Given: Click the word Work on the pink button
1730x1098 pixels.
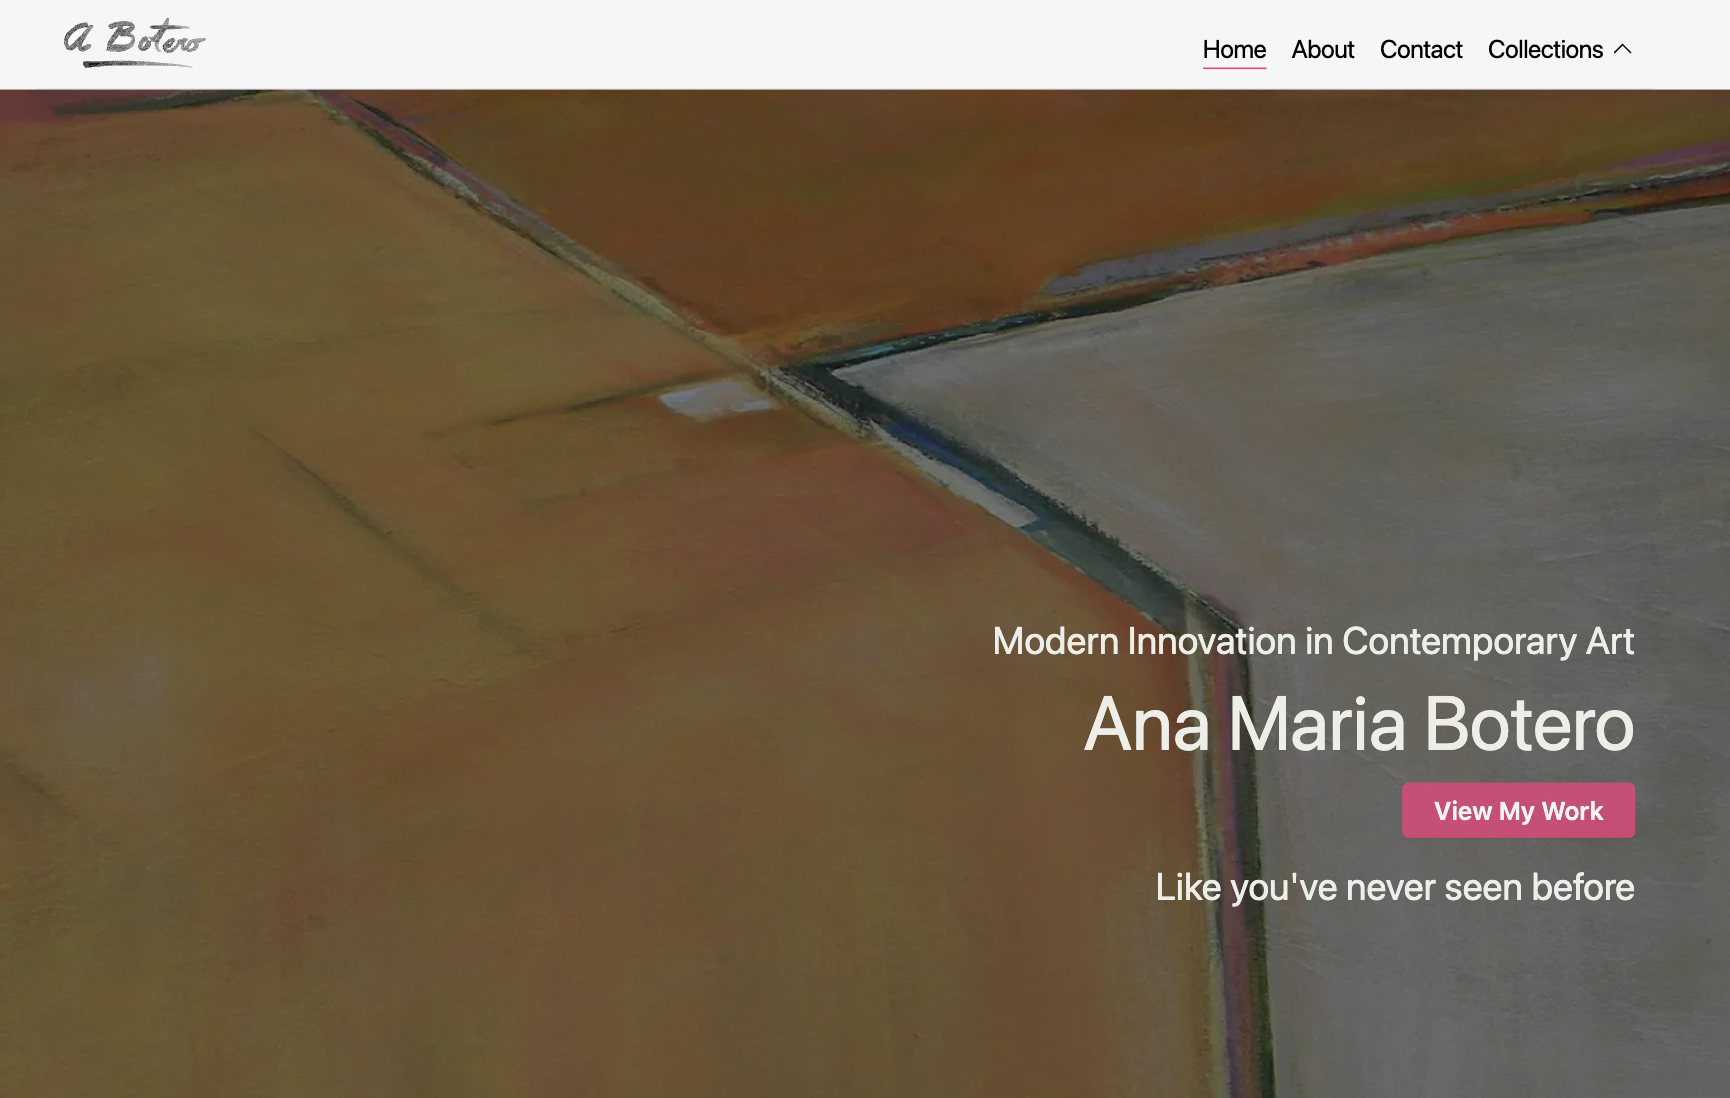Looking at the screenshot, I should pos(1572,811).
